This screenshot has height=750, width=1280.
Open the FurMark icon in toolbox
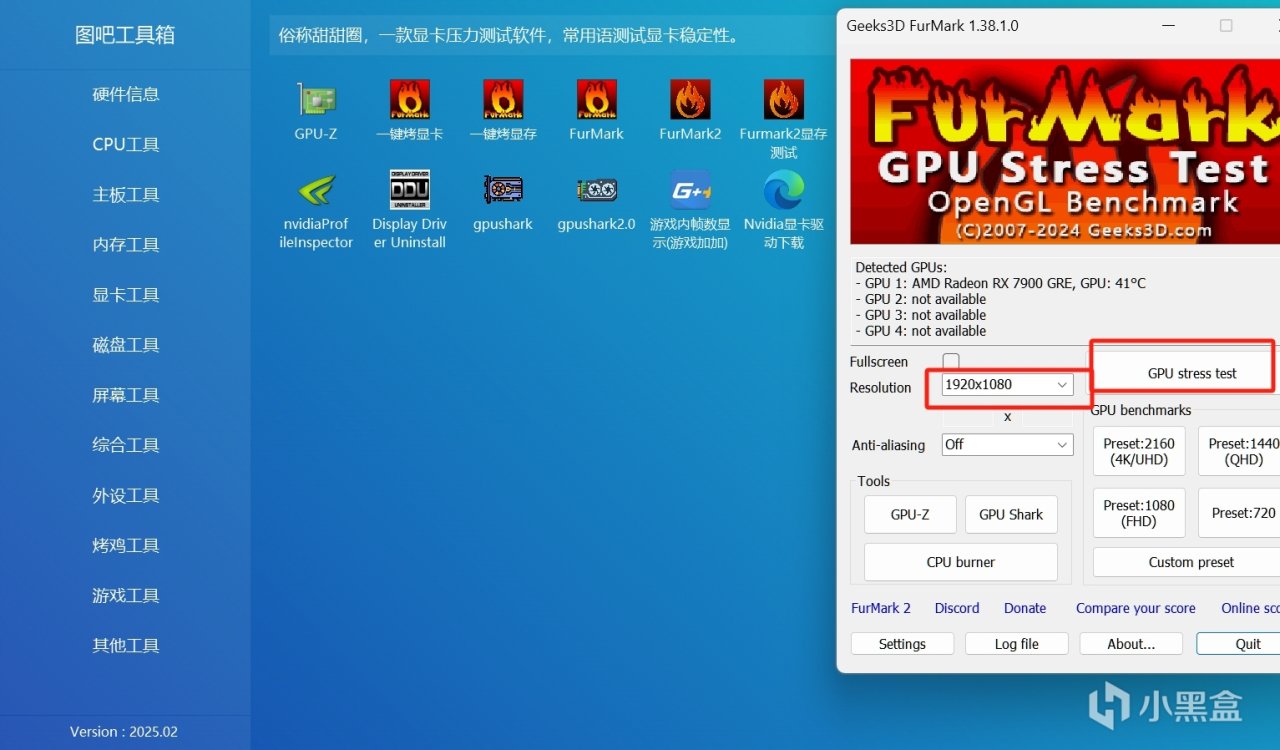tap(596, 100)
